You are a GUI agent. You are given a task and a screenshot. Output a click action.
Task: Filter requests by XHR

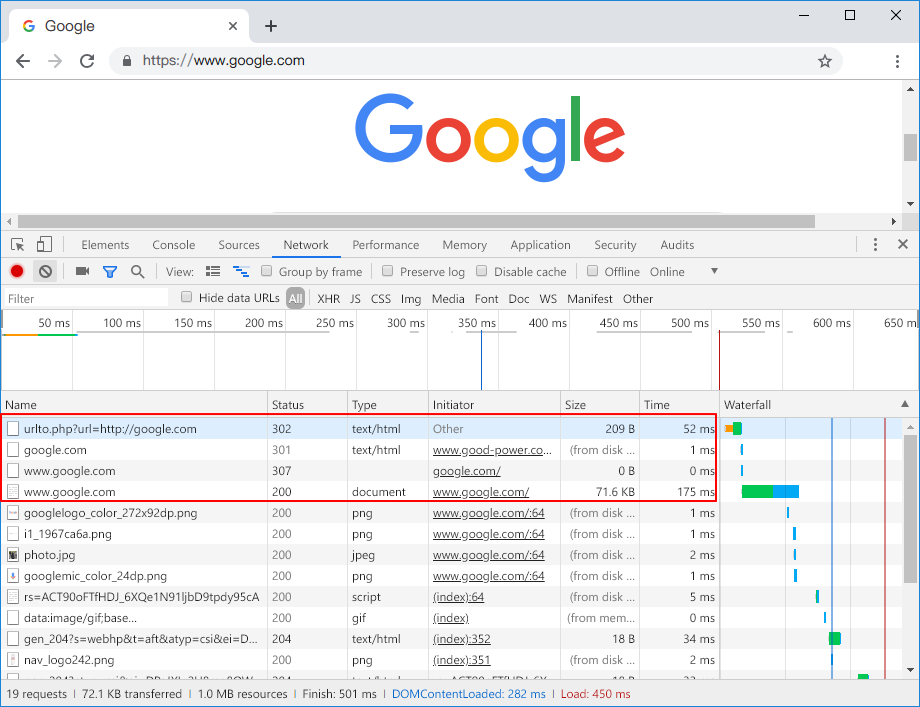[x=329, y=299]
